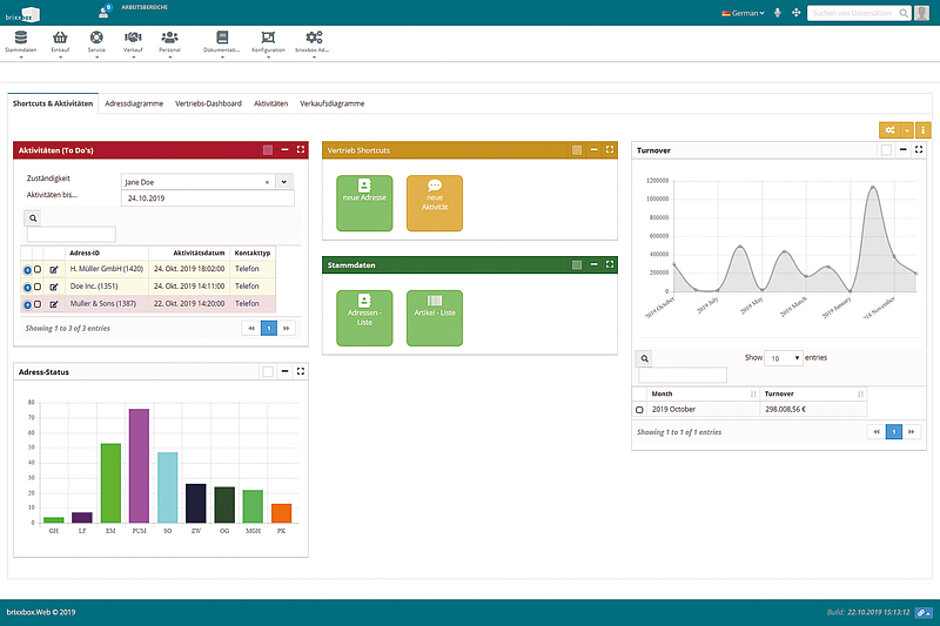
Task: Click the neue Adresse shortcut button
Action: [364, 203]
